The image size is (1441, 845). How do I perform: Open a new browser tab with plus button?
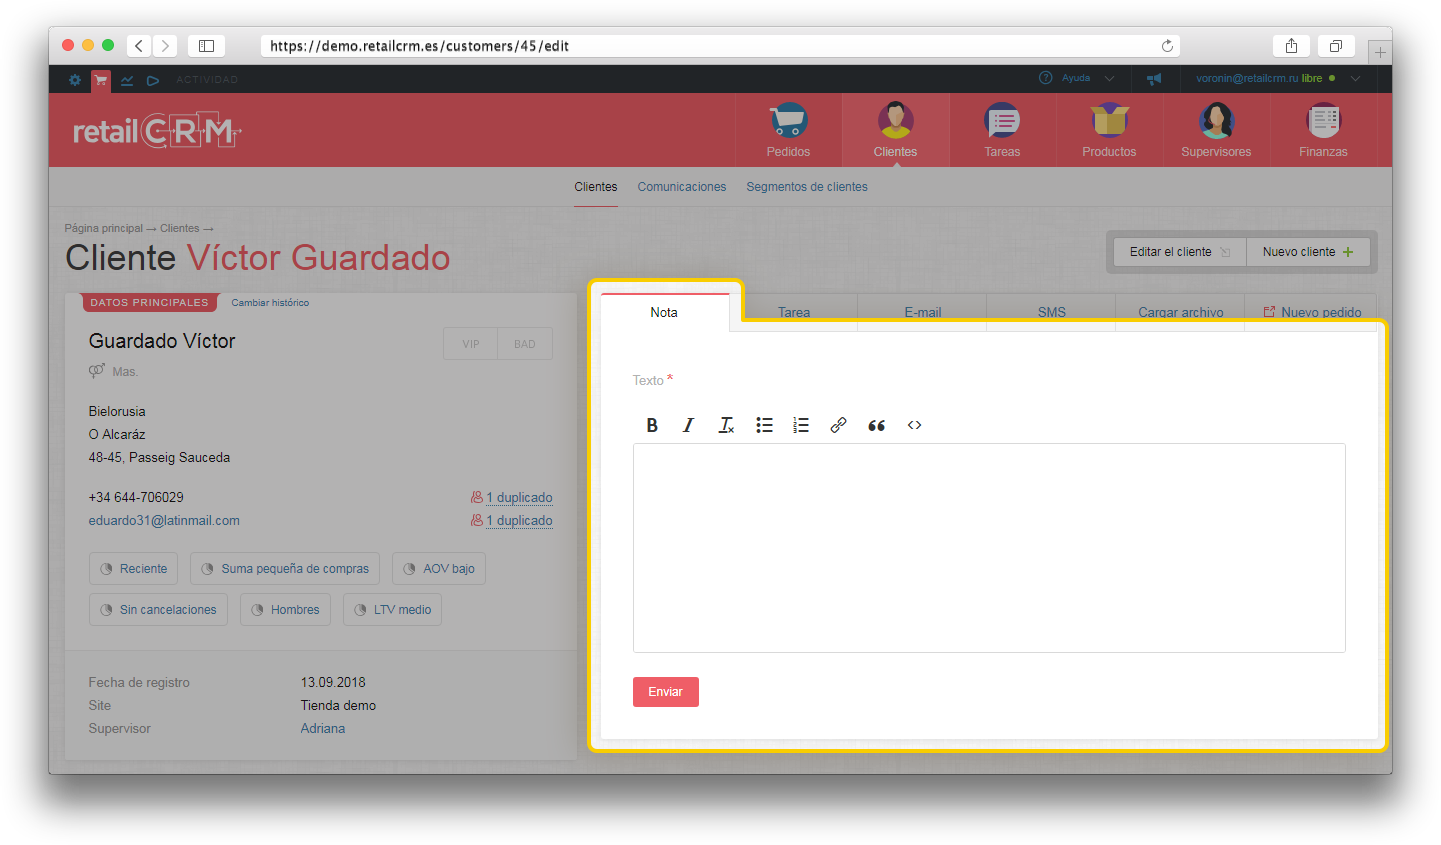tap(1380, 52)
